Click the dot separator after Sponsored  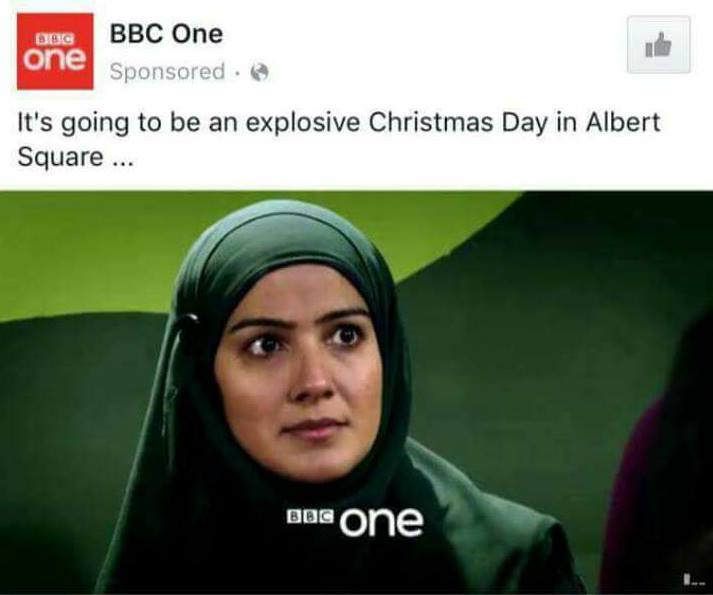coord(238,72)
